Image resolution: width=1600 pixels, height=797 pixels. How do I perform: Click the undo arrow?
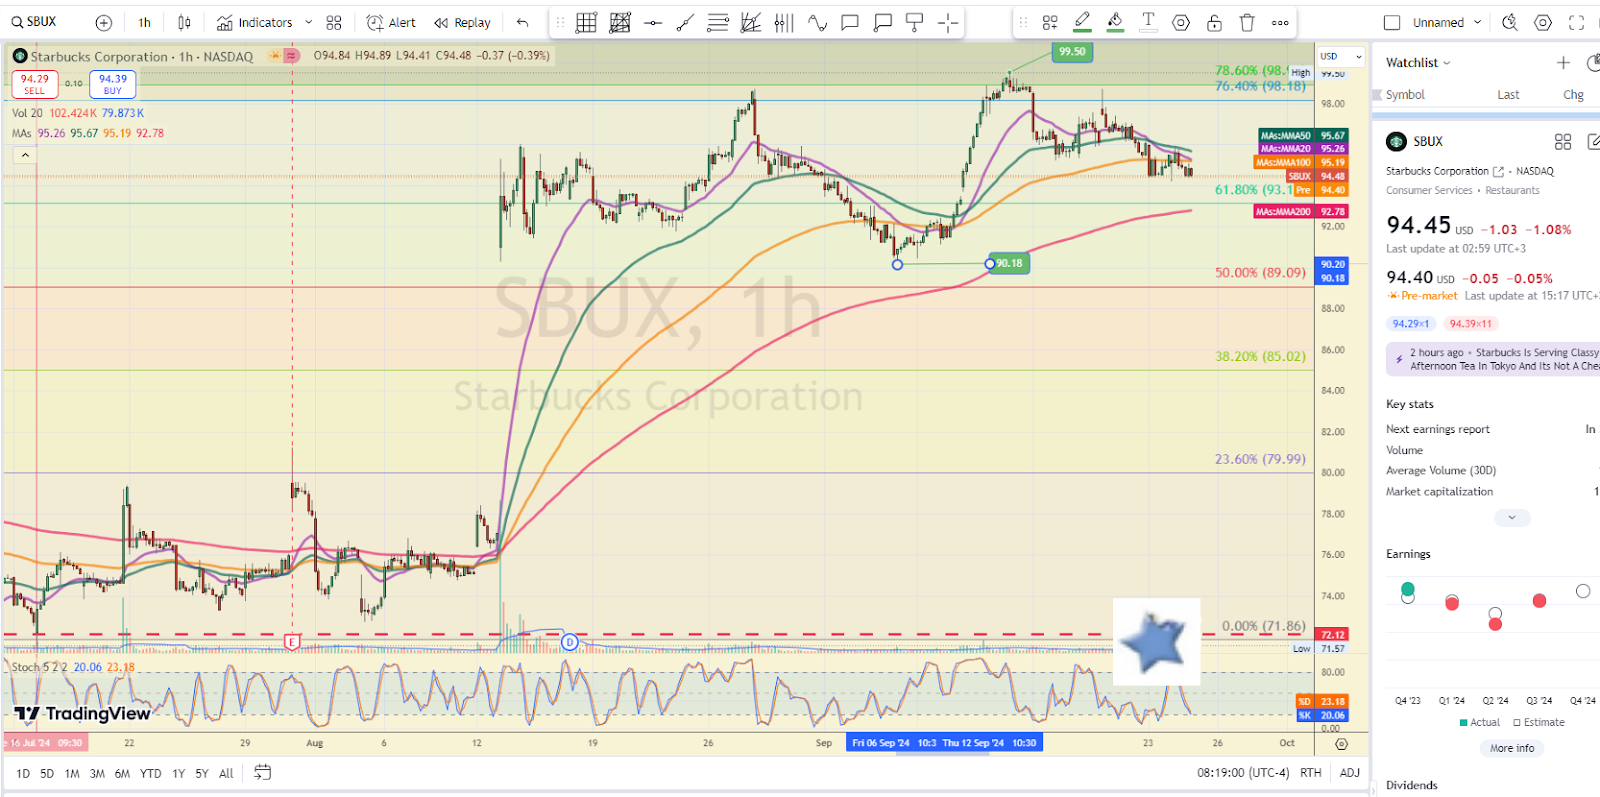(x=522, y=23)
